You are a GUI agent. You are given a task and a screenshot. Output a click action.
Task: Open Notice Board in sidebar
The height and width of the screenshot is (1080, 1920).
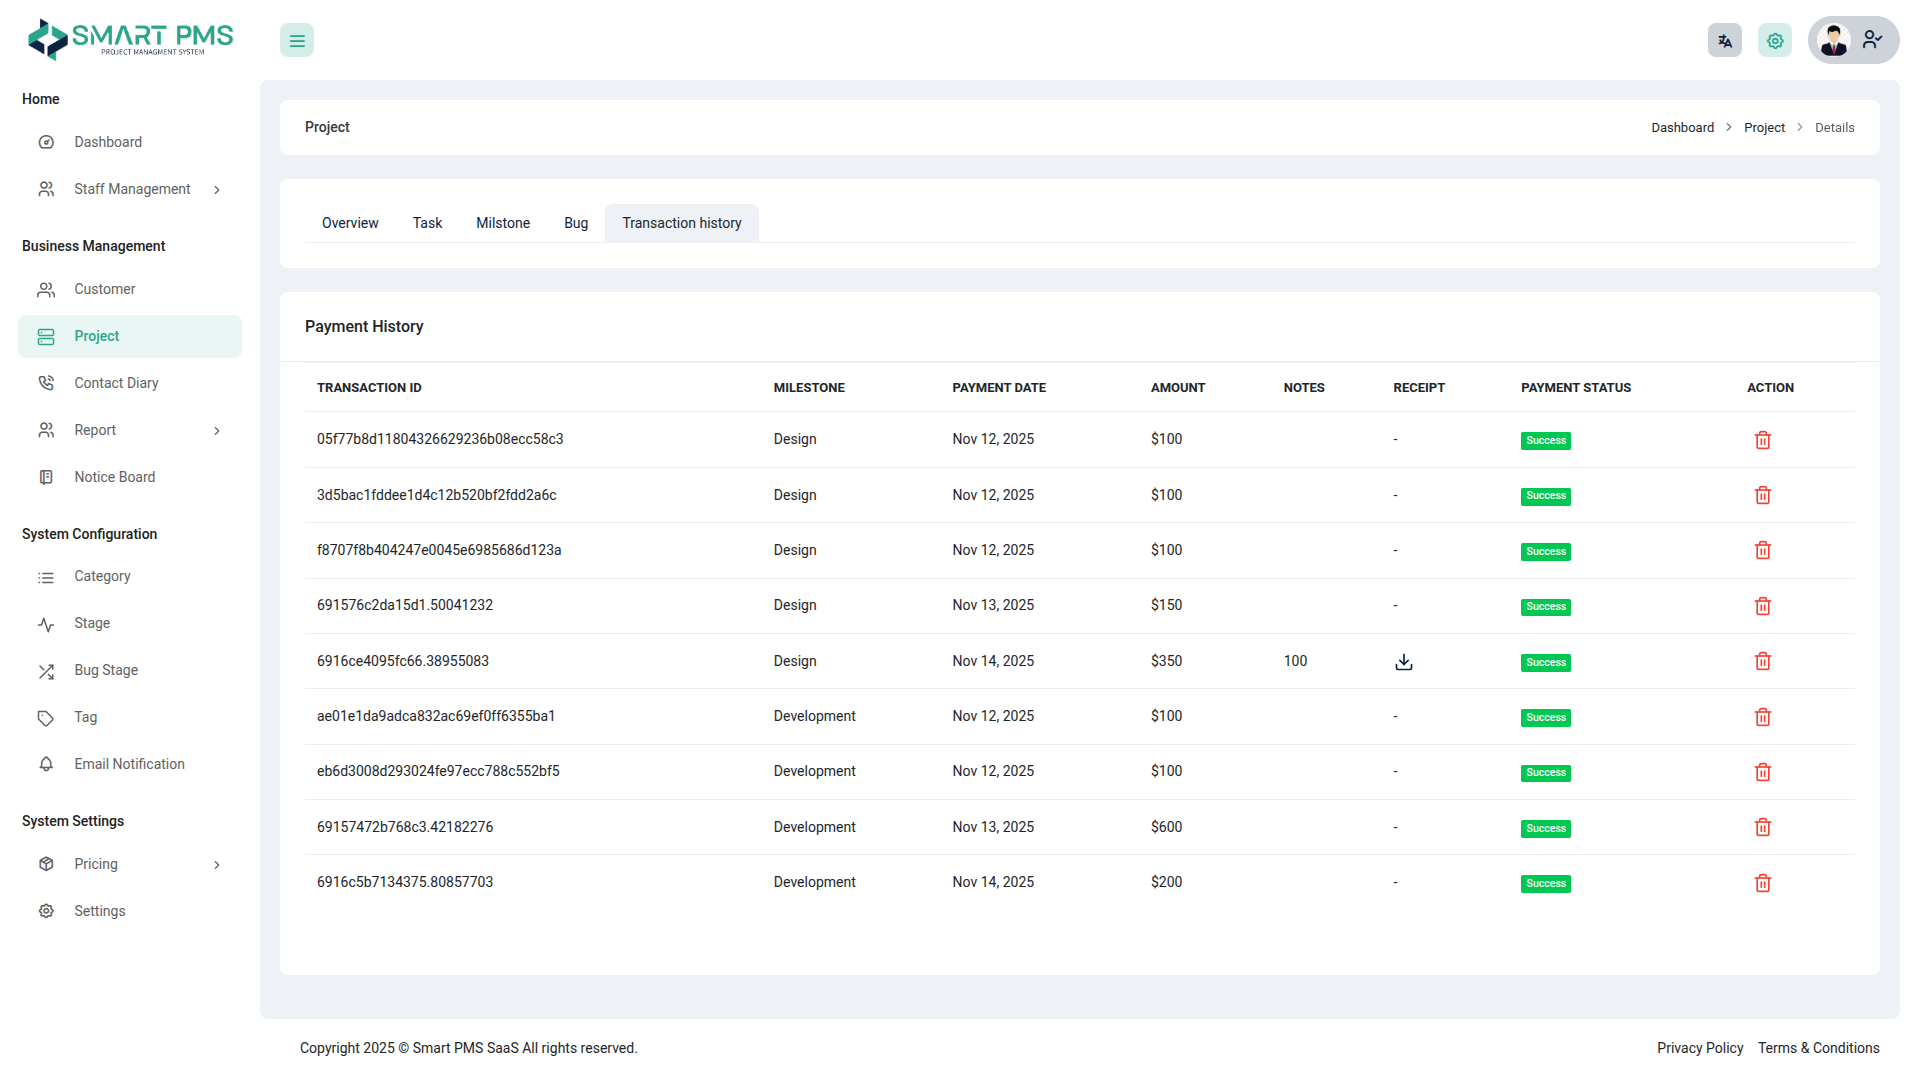click(114, 477)
